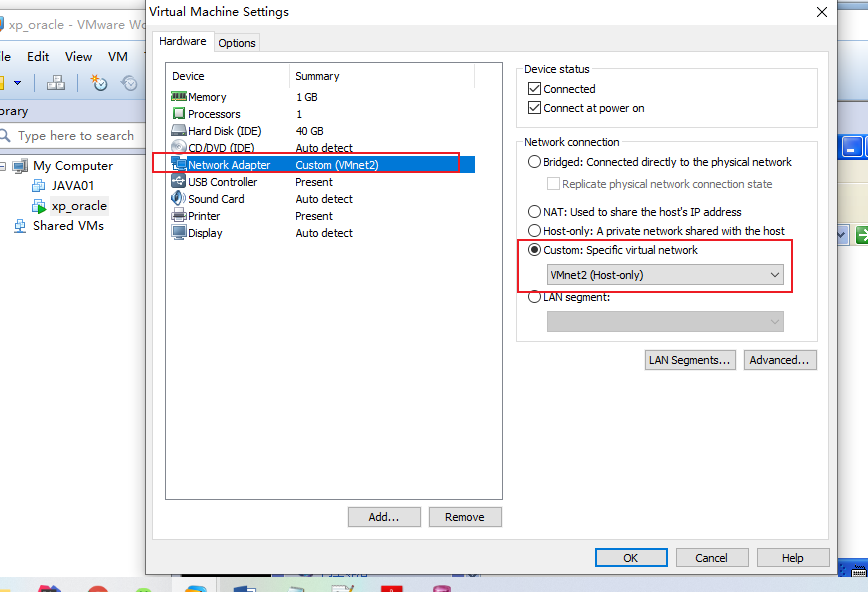Viewport: 868px width, 592px height.
Task: Click the Shared VMs icon
Action: point(20,226)
